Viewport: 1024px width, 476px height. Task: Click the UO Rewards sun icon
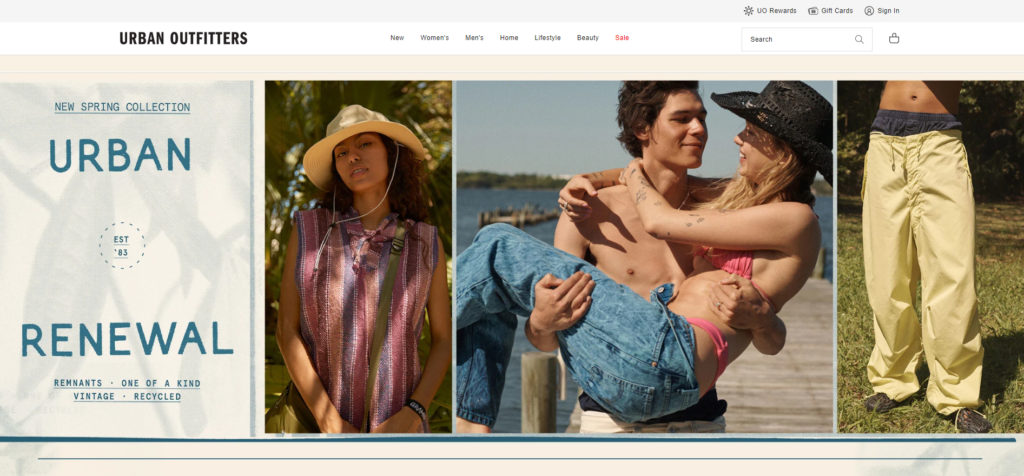[748, 10]
